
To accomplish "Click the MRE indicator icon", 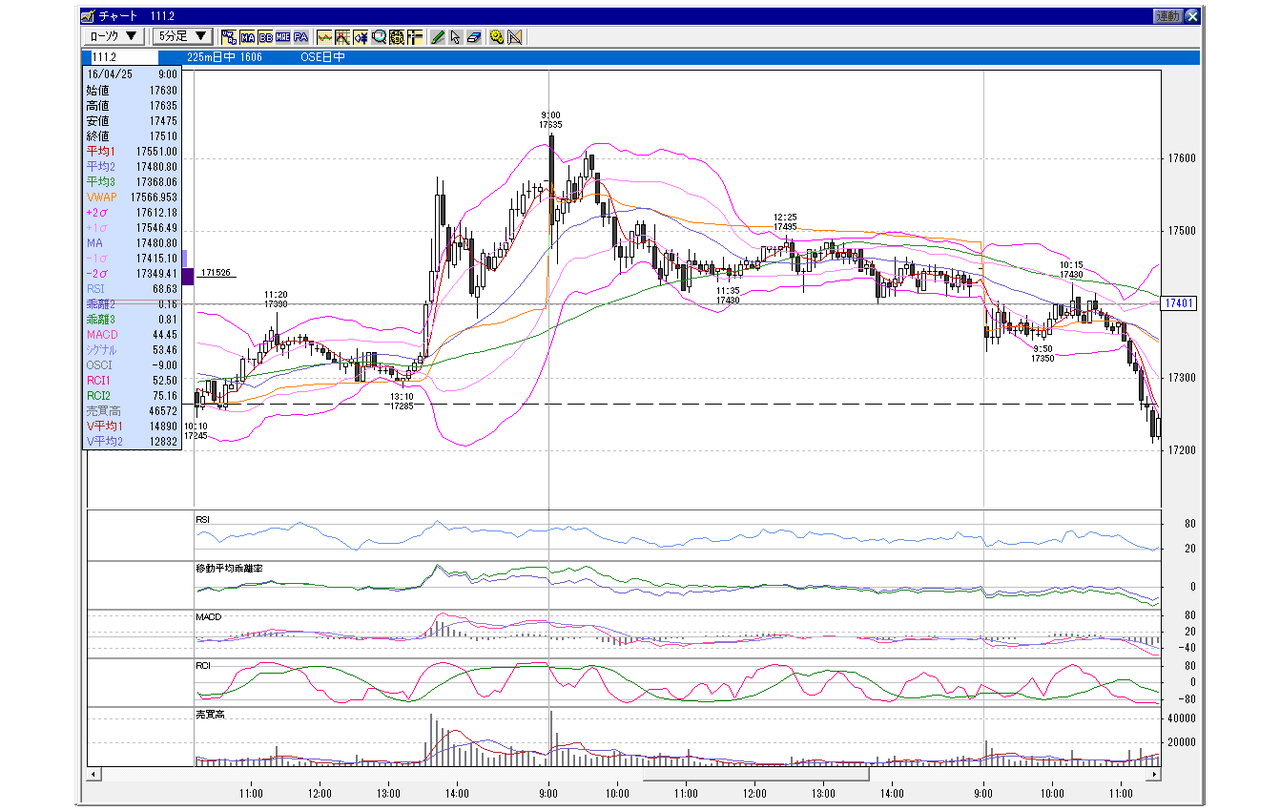I will [283, 37].
